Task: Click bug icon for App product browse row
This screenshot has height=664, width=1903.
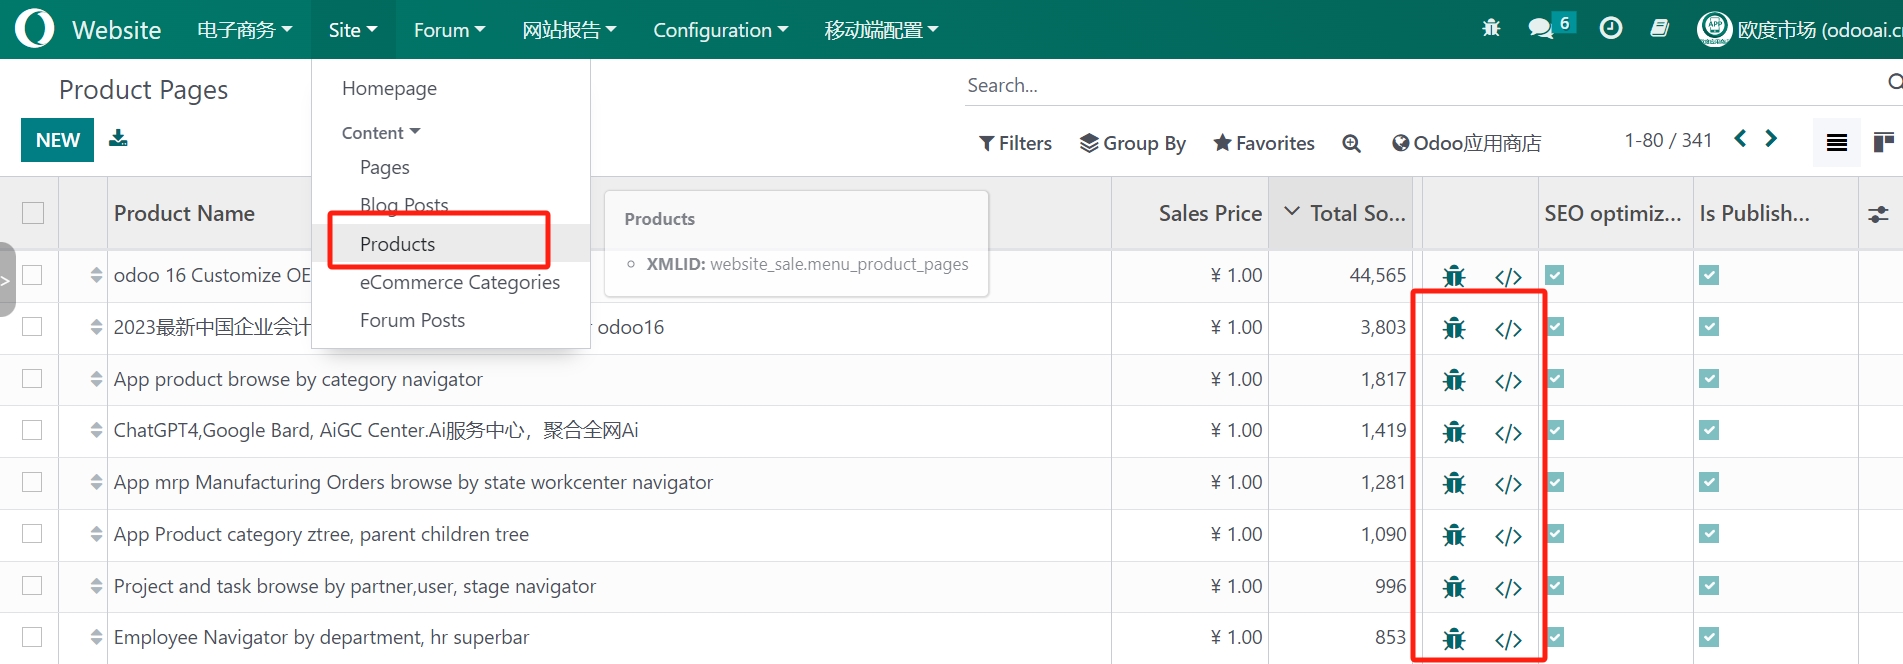Action: tap(1454, 380)
